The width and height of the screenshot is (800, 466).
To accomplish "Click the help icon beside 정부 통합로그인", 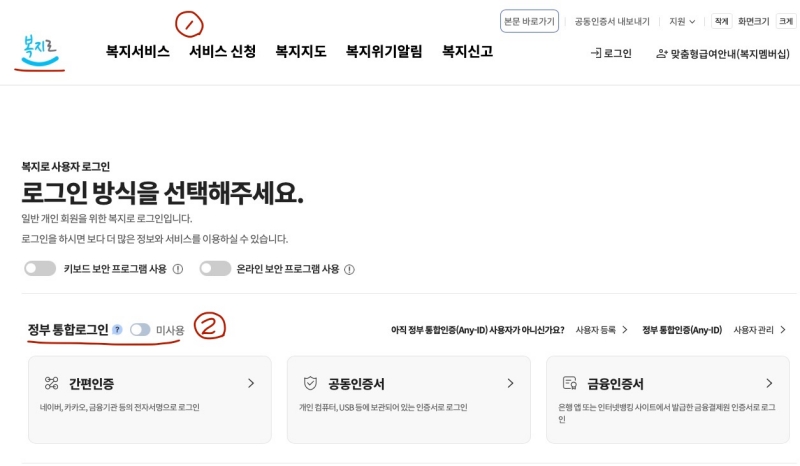I will (117, 330).
